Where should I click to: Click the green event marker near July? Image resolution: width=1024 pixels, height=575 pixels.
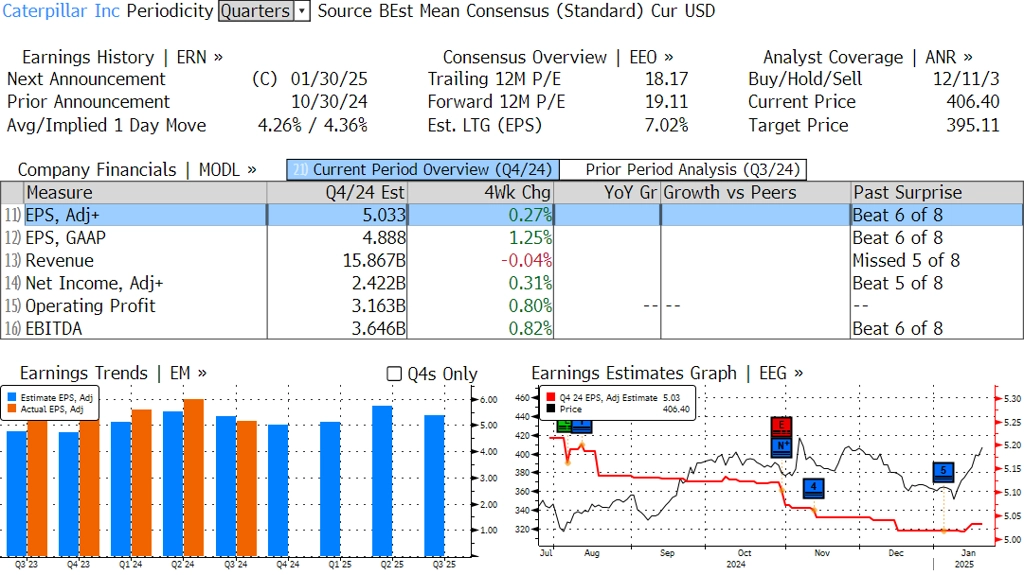564,425
